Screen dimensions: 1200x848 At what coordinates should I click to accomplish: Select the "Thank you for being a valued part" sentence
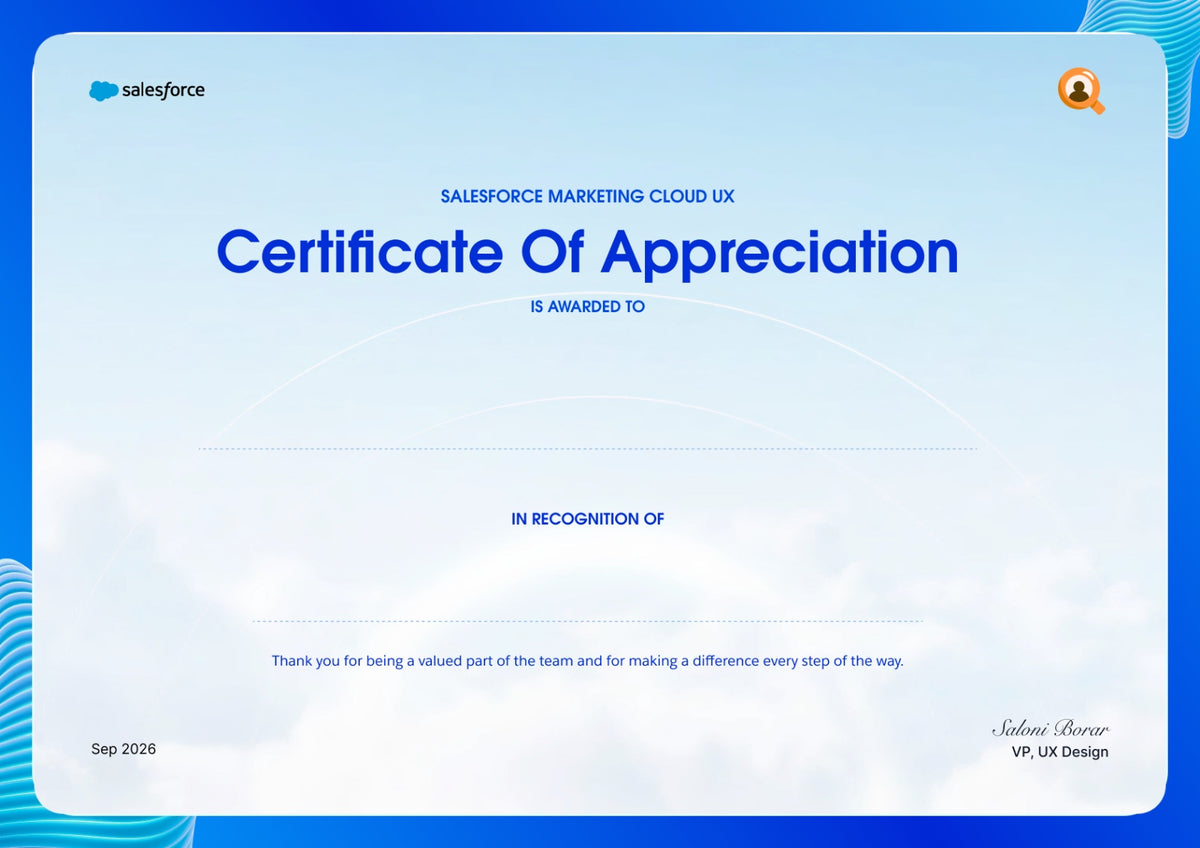coord(588,661)
